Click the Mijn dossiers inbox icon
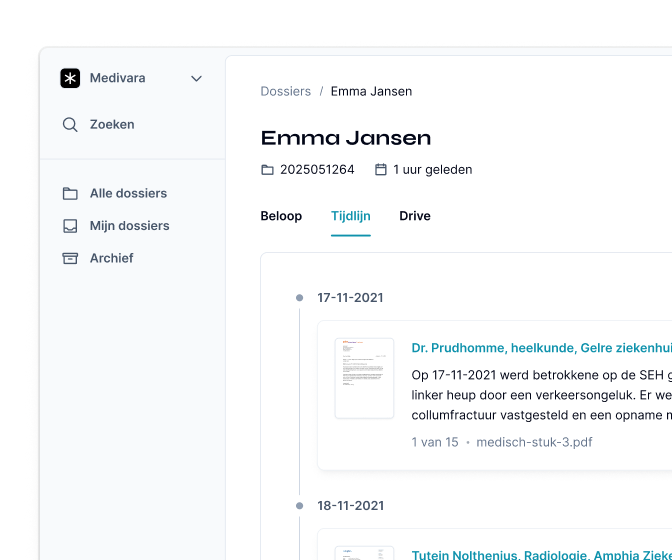 point(70,226)
